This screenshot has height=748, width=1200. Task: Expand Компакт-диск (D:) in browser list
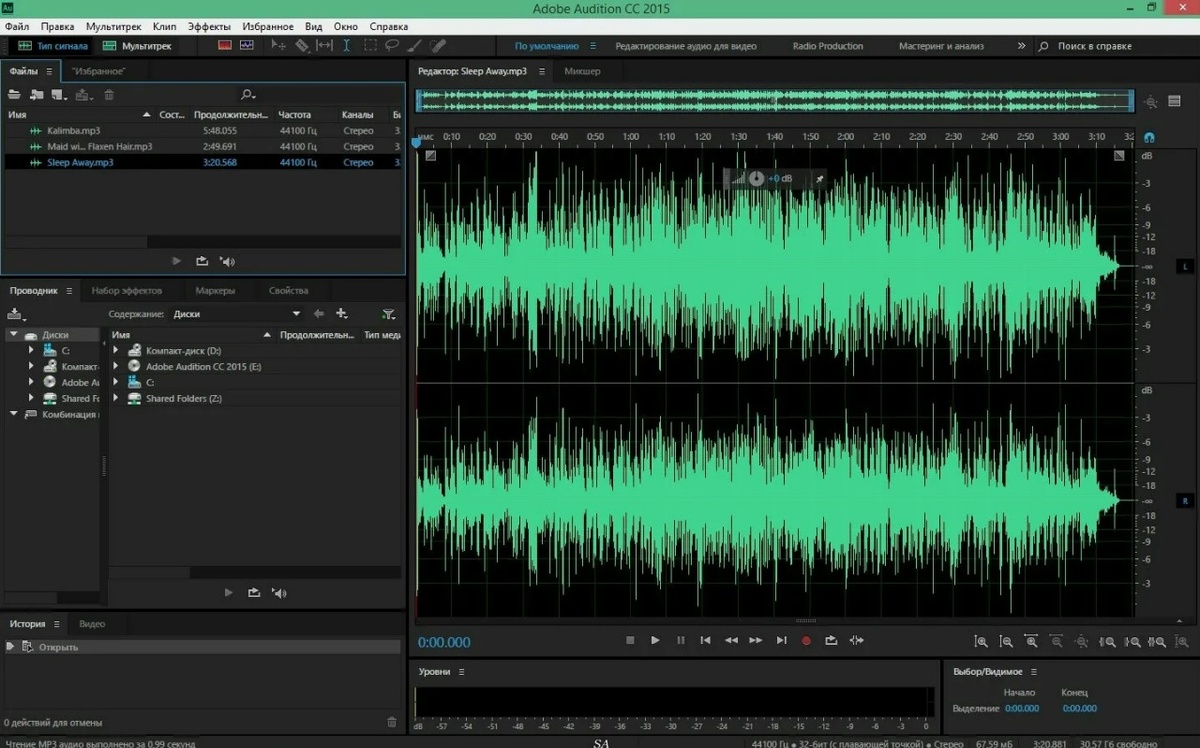point(116,351)
